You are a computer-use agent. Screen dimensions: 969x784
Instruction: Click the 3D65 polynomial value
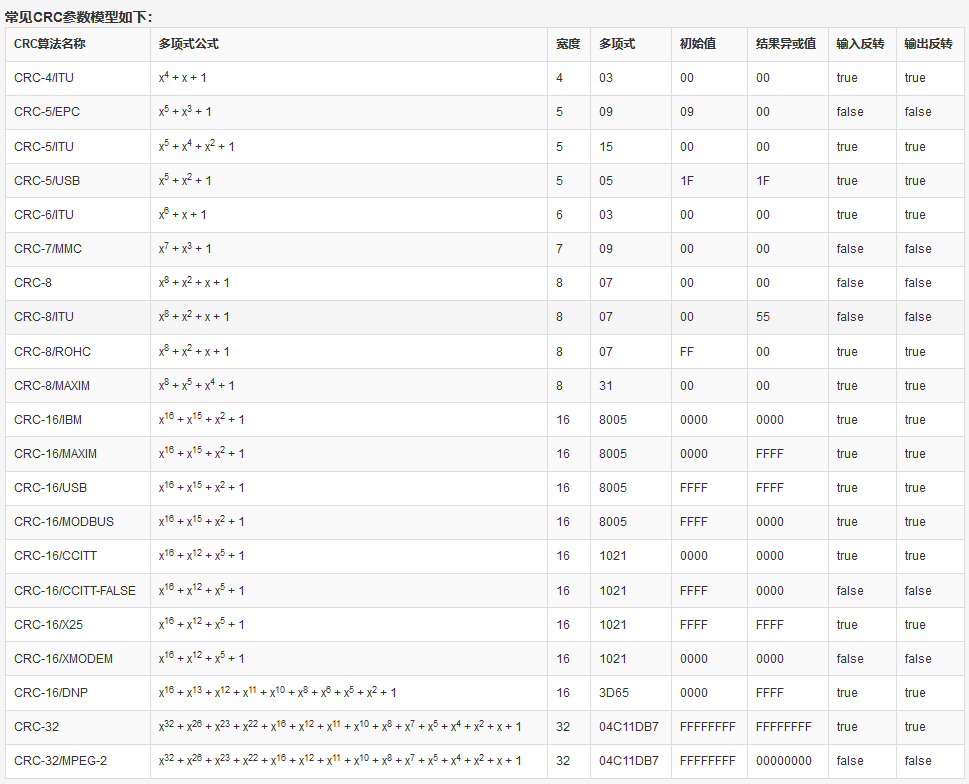tap(613, 693)
